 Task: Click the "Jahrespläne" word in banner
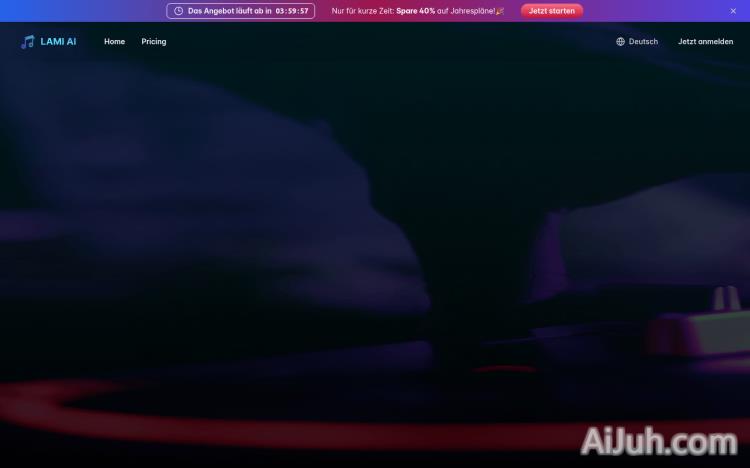coord(472,11)
